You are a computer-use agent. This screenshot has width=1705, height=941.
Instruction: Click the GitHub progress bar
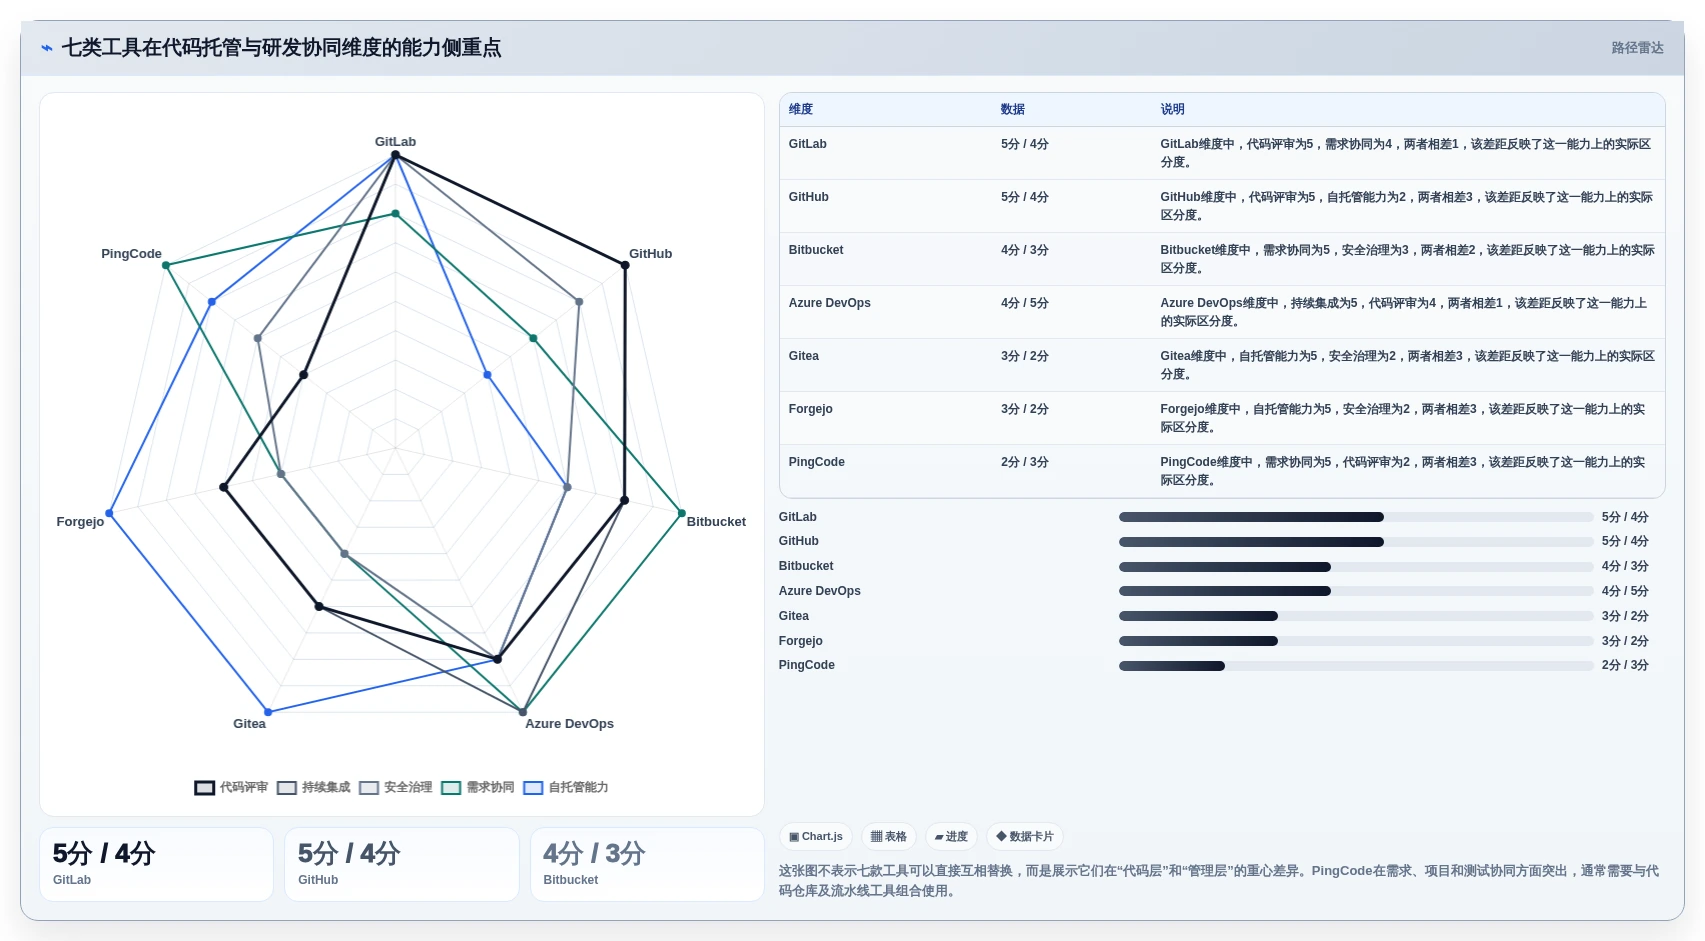tap(1356, 542)
